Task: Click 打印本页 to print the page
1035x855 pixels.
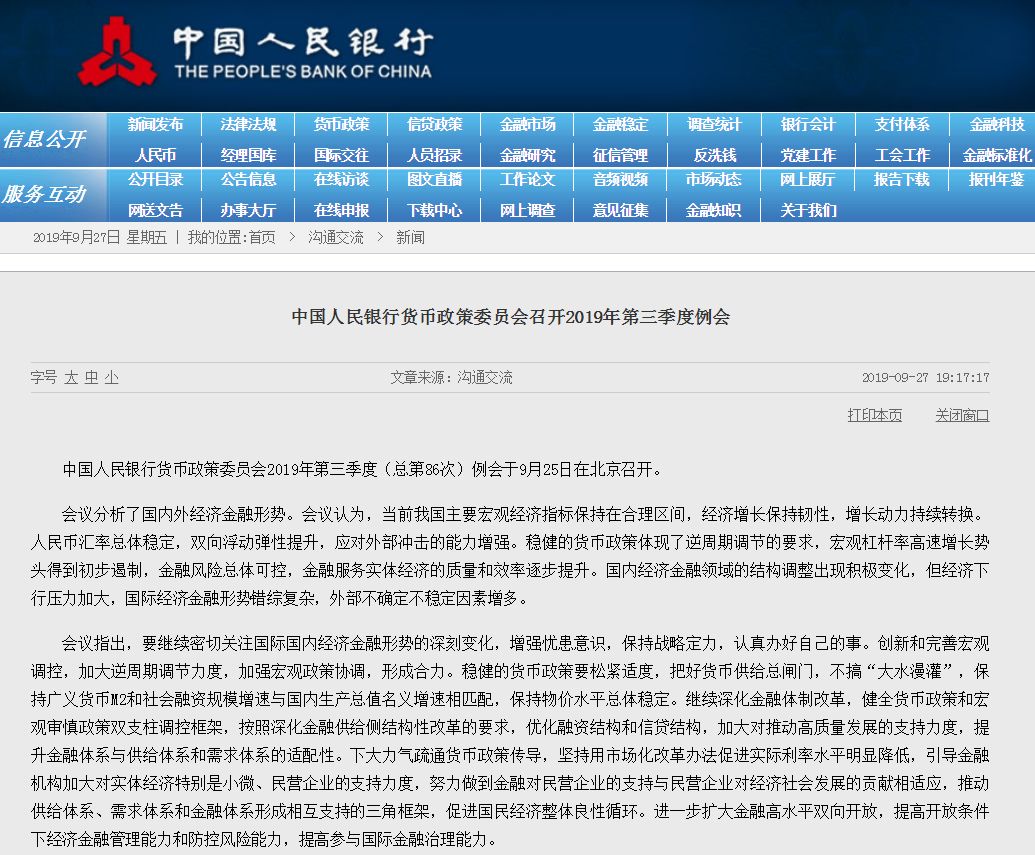Action: pos(874,415)
